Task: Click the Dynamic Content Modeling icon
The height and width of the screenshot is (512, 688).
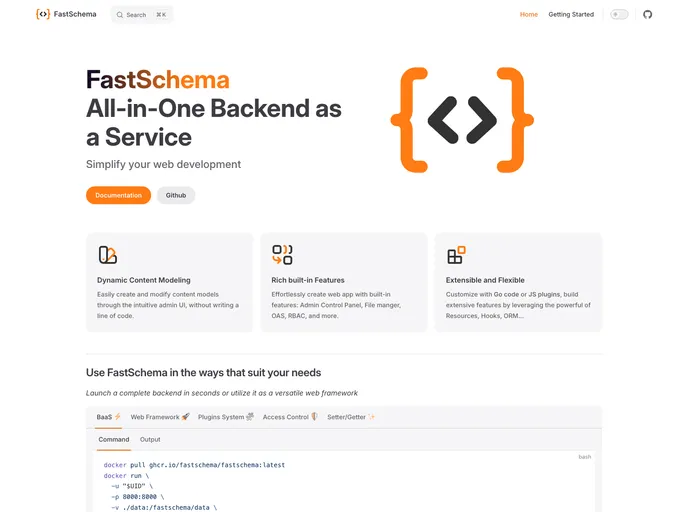Action: click(108, 254)
